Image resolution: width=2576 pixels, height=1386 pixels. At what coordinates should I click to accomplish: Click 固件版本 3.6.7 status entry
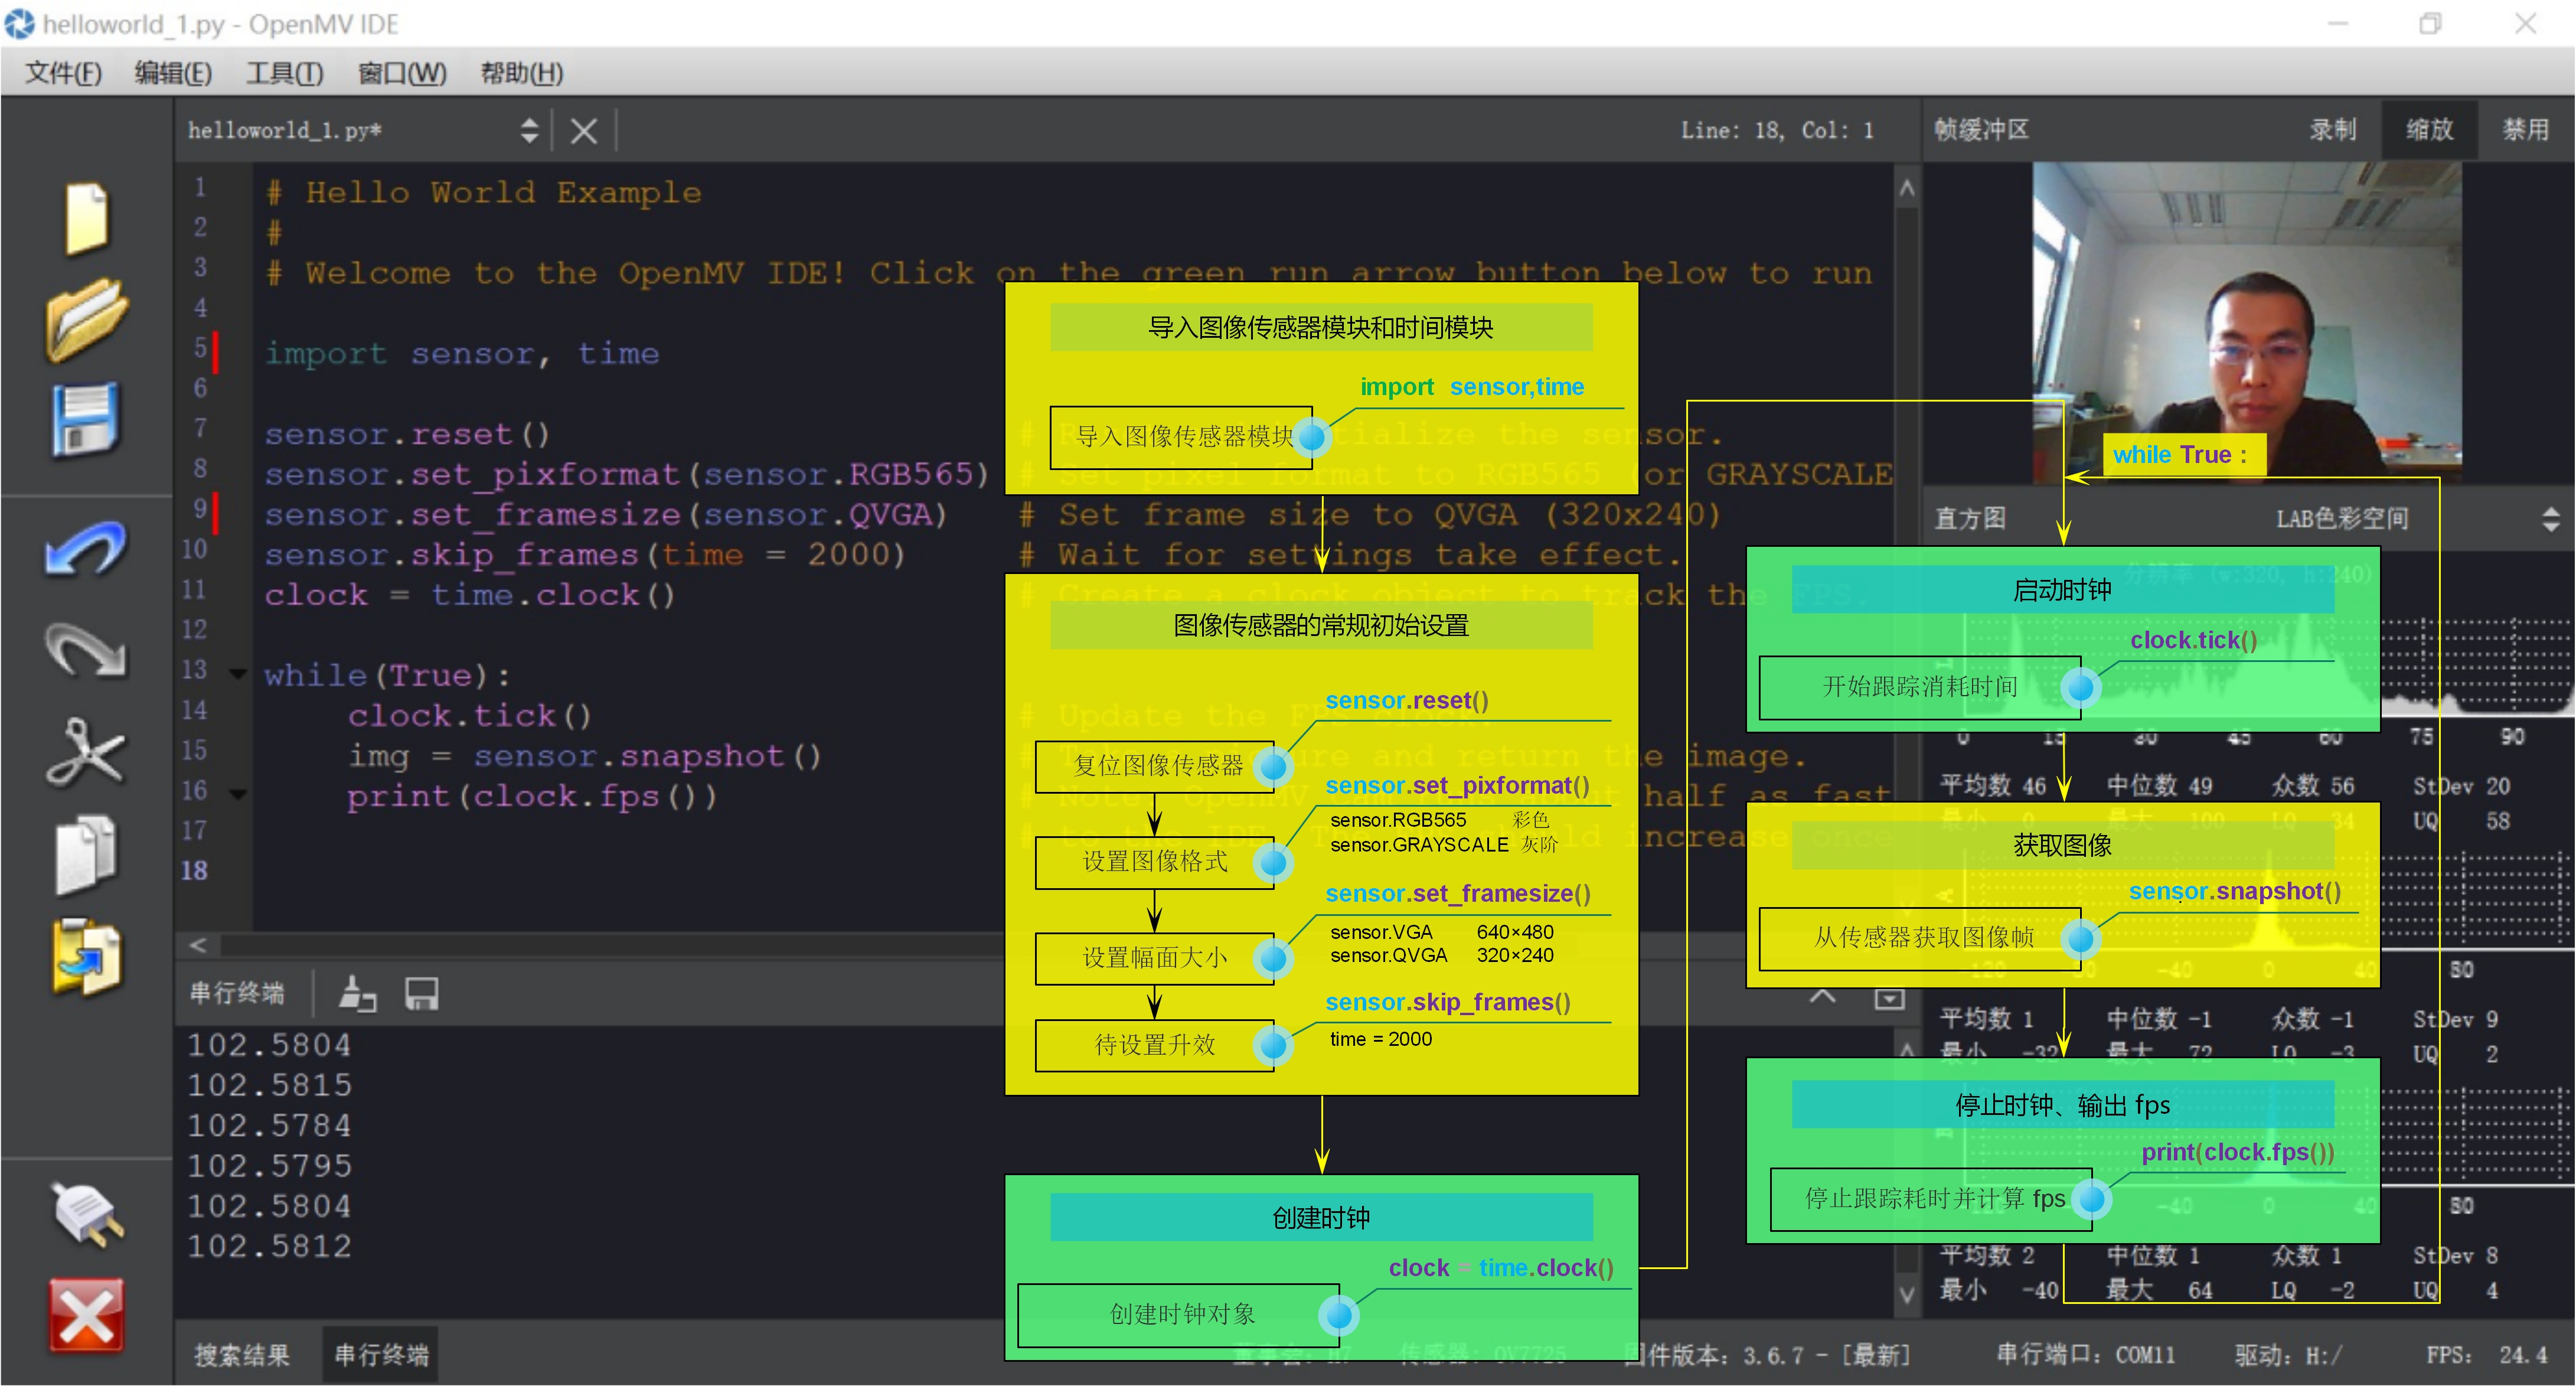tap(1767, 1355)
